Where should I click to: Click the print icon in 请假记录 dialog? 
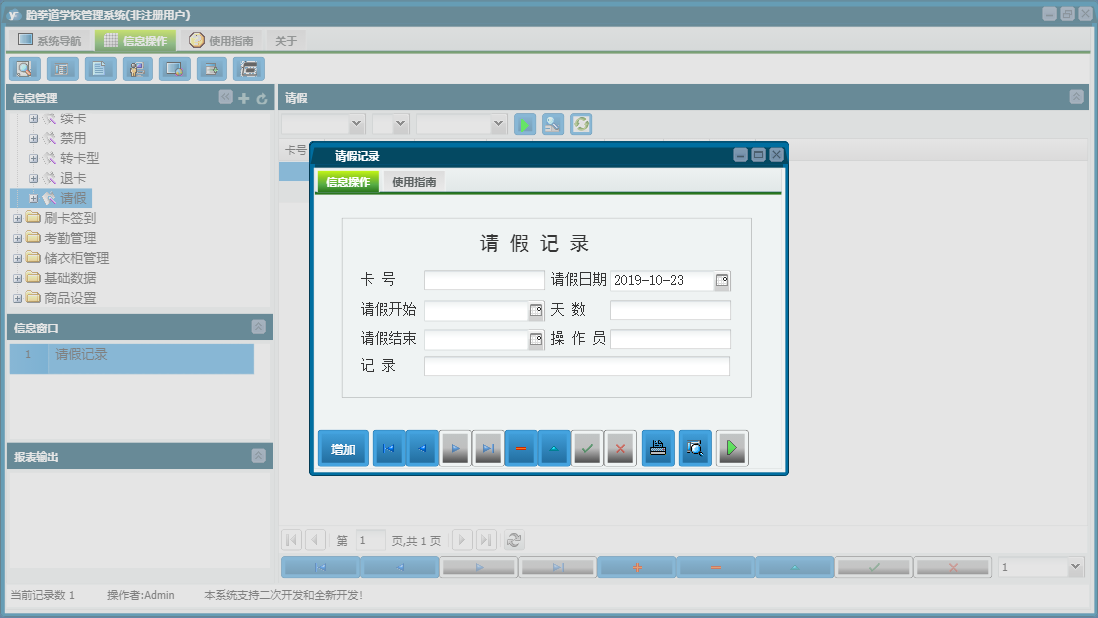658,448
